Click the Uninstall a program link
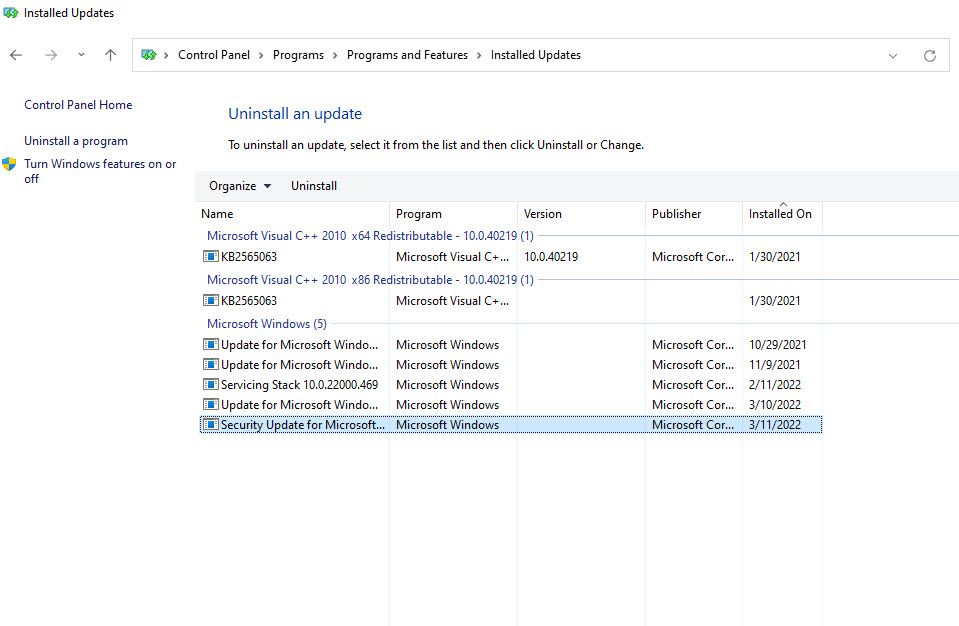The image size is (959, 626). (76, 141)
